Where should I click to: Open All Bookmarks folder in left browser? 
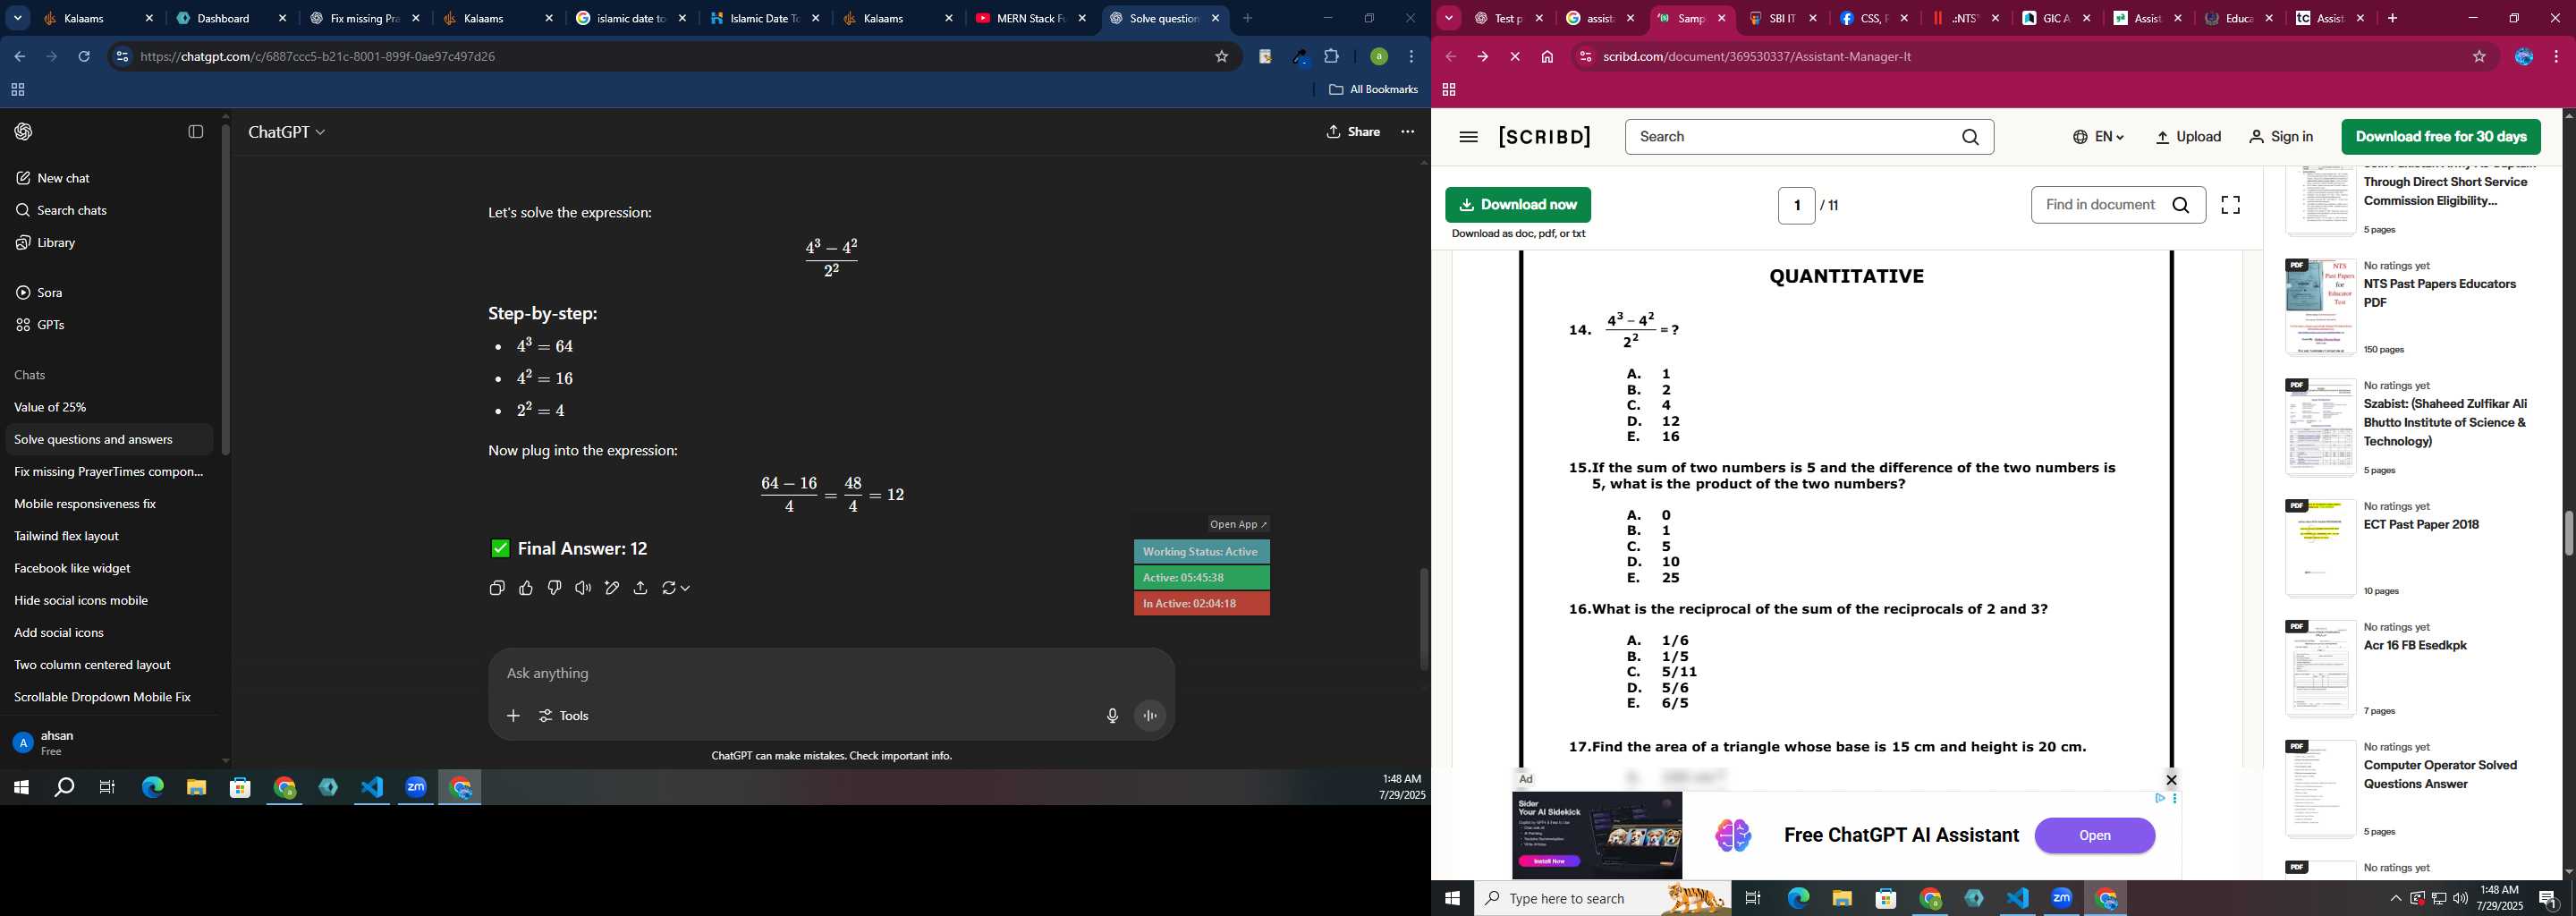coord(1373,90)
